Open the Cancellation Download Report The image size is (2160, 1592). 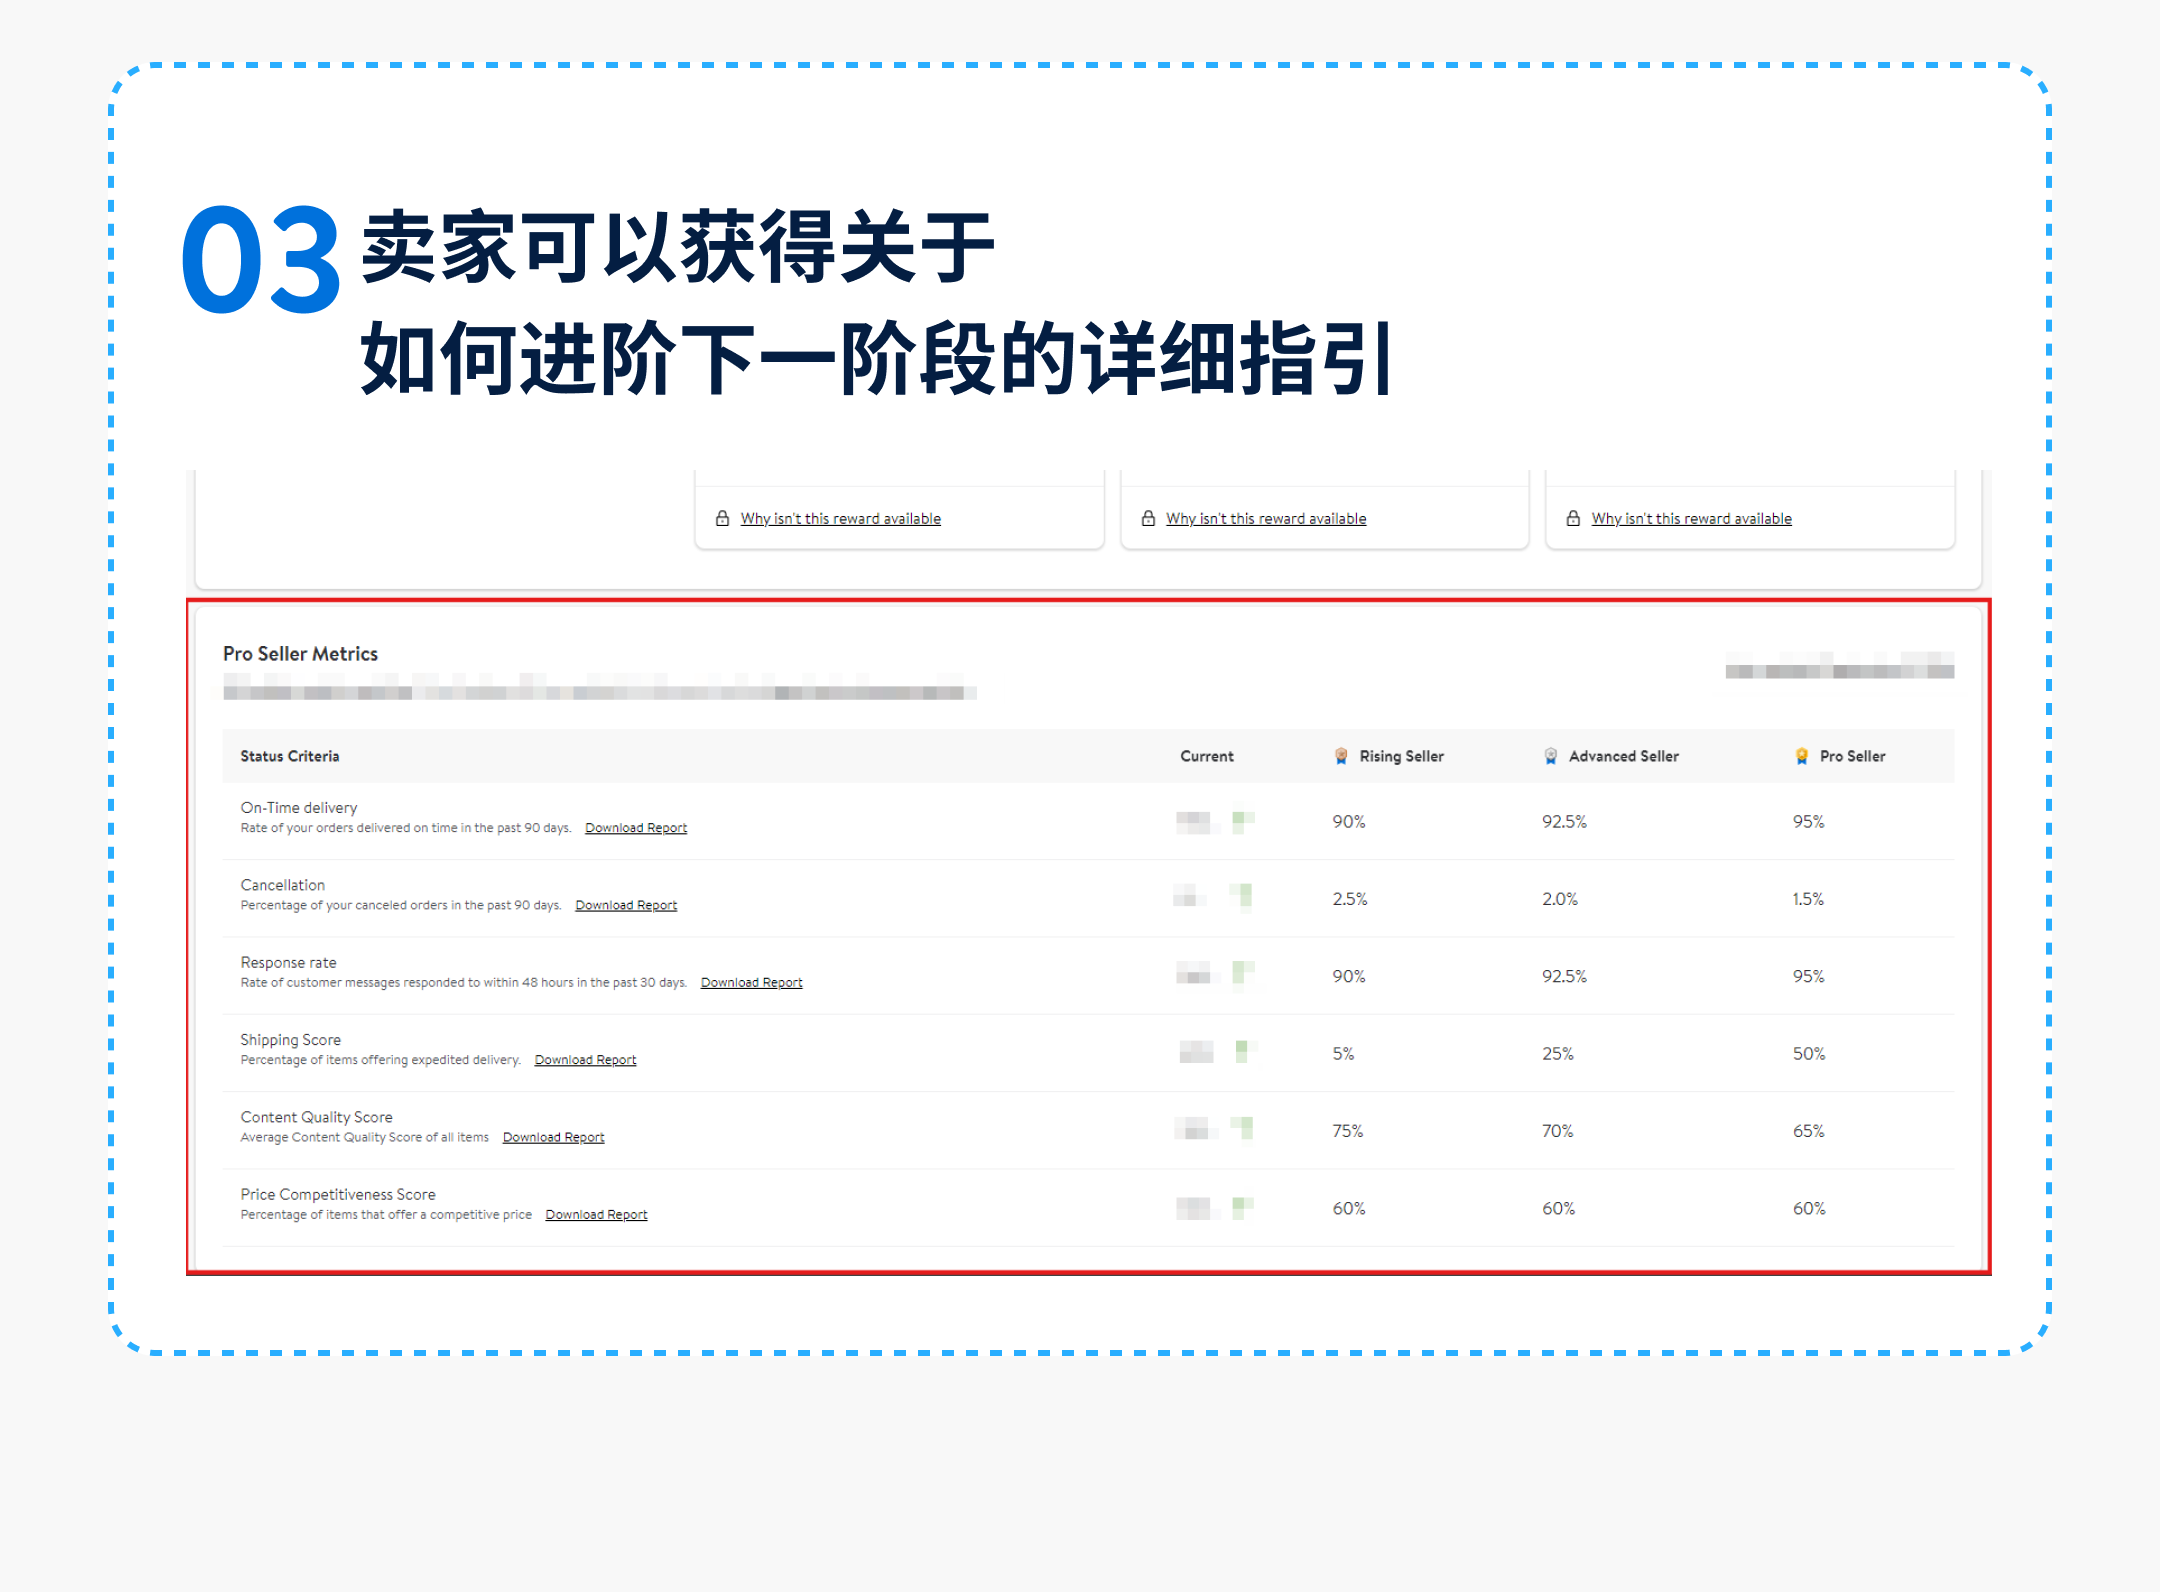pyautogui.click(x=626, y=904)
